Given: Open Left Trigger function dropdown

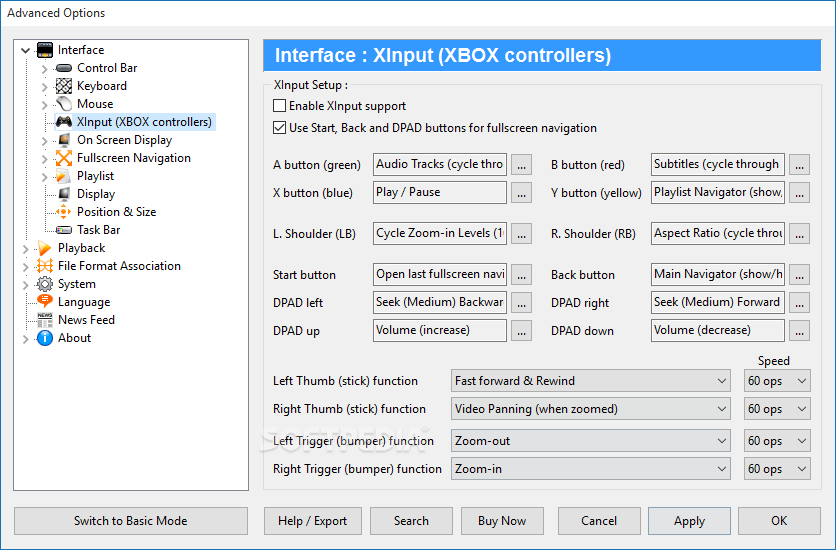Looking at the screenshot, I should (591, 441).
